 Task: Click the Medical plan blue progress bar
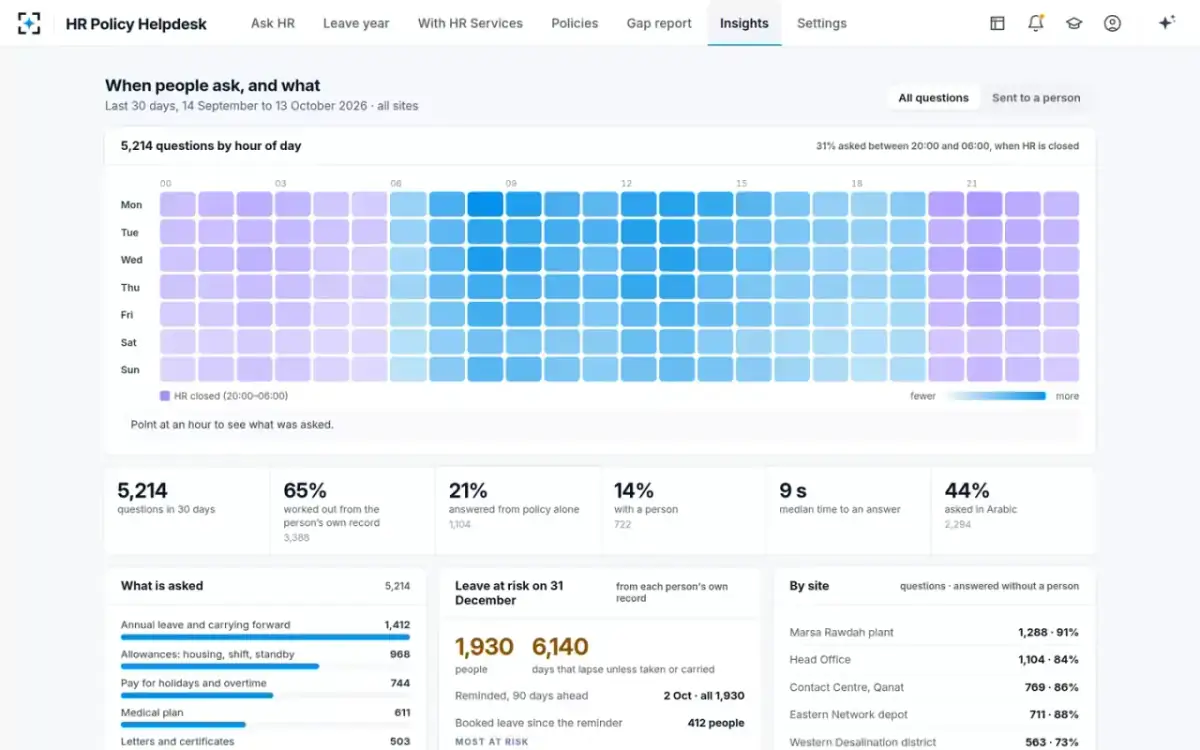[x=183, y=725]
